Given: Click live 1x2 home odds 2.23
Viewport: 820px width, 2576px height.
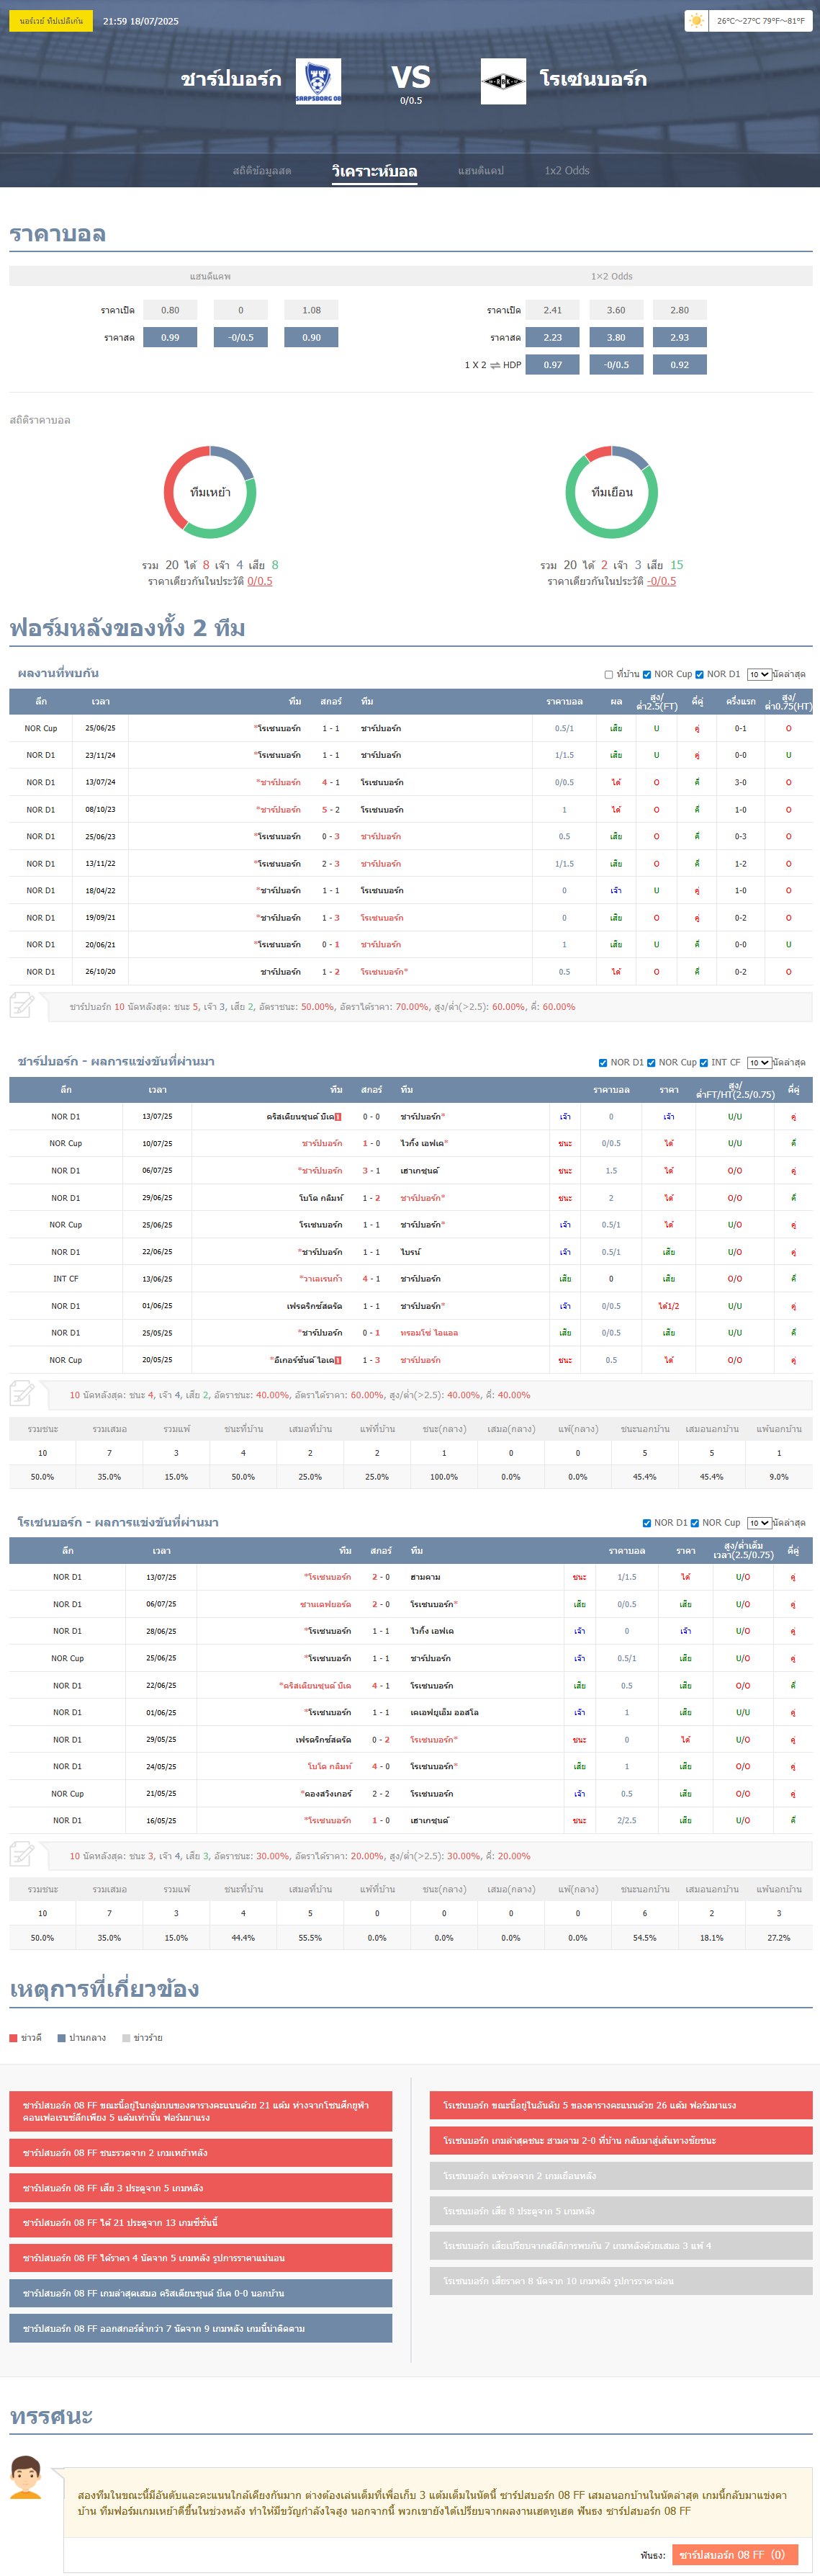Looking at the screenshot, I should pos(553,337).
